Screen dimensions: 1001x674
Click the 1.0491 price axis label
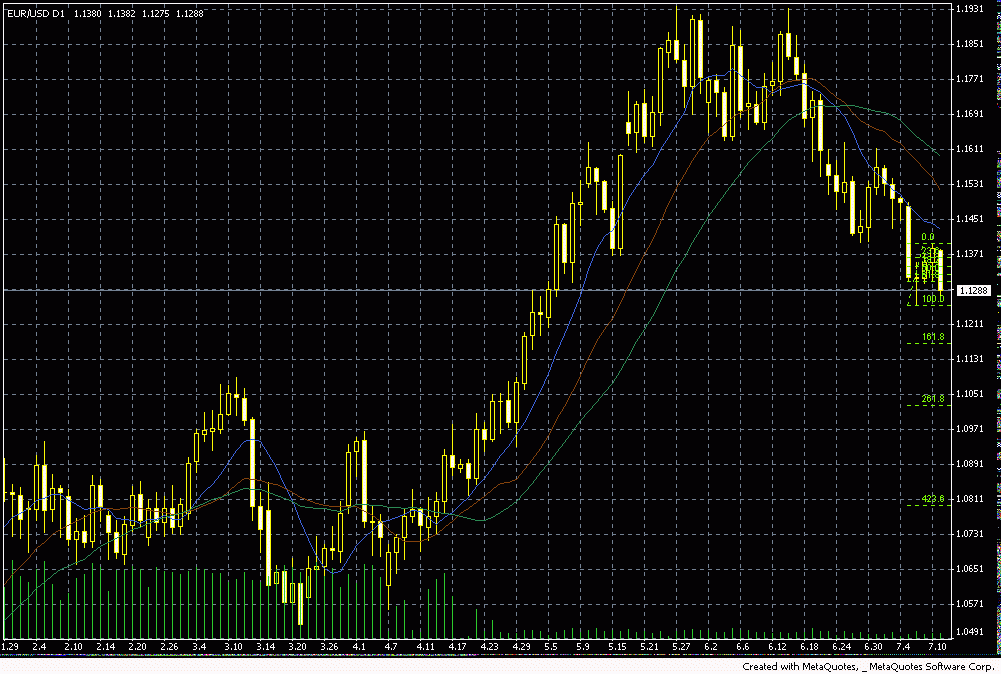(970, 633)
